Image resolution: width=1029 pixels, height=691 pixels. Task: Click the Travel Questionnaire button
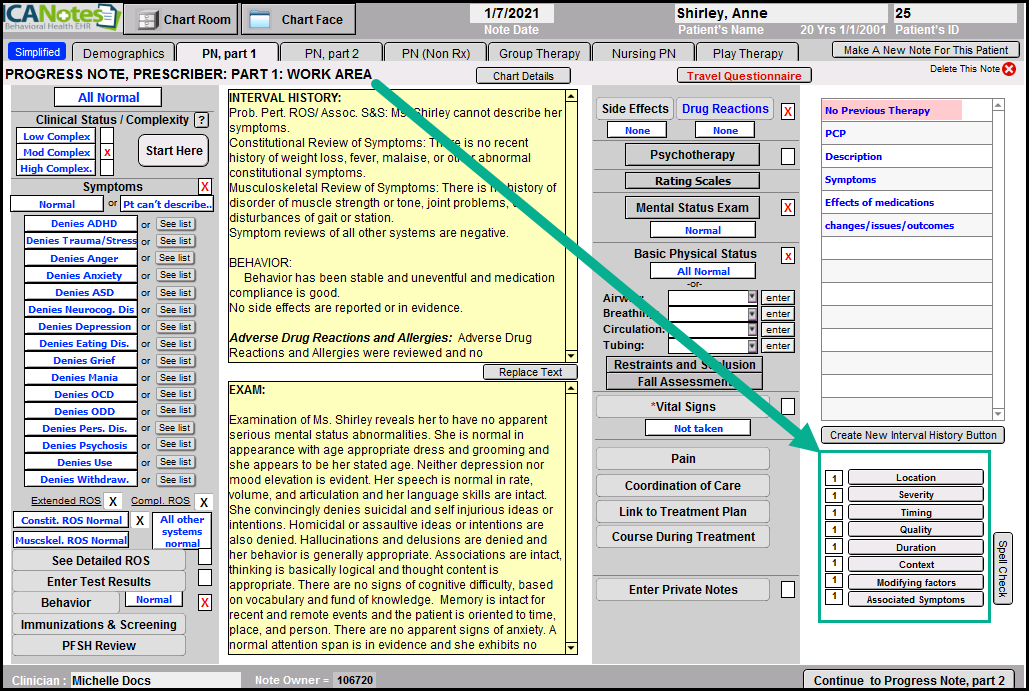744,76
